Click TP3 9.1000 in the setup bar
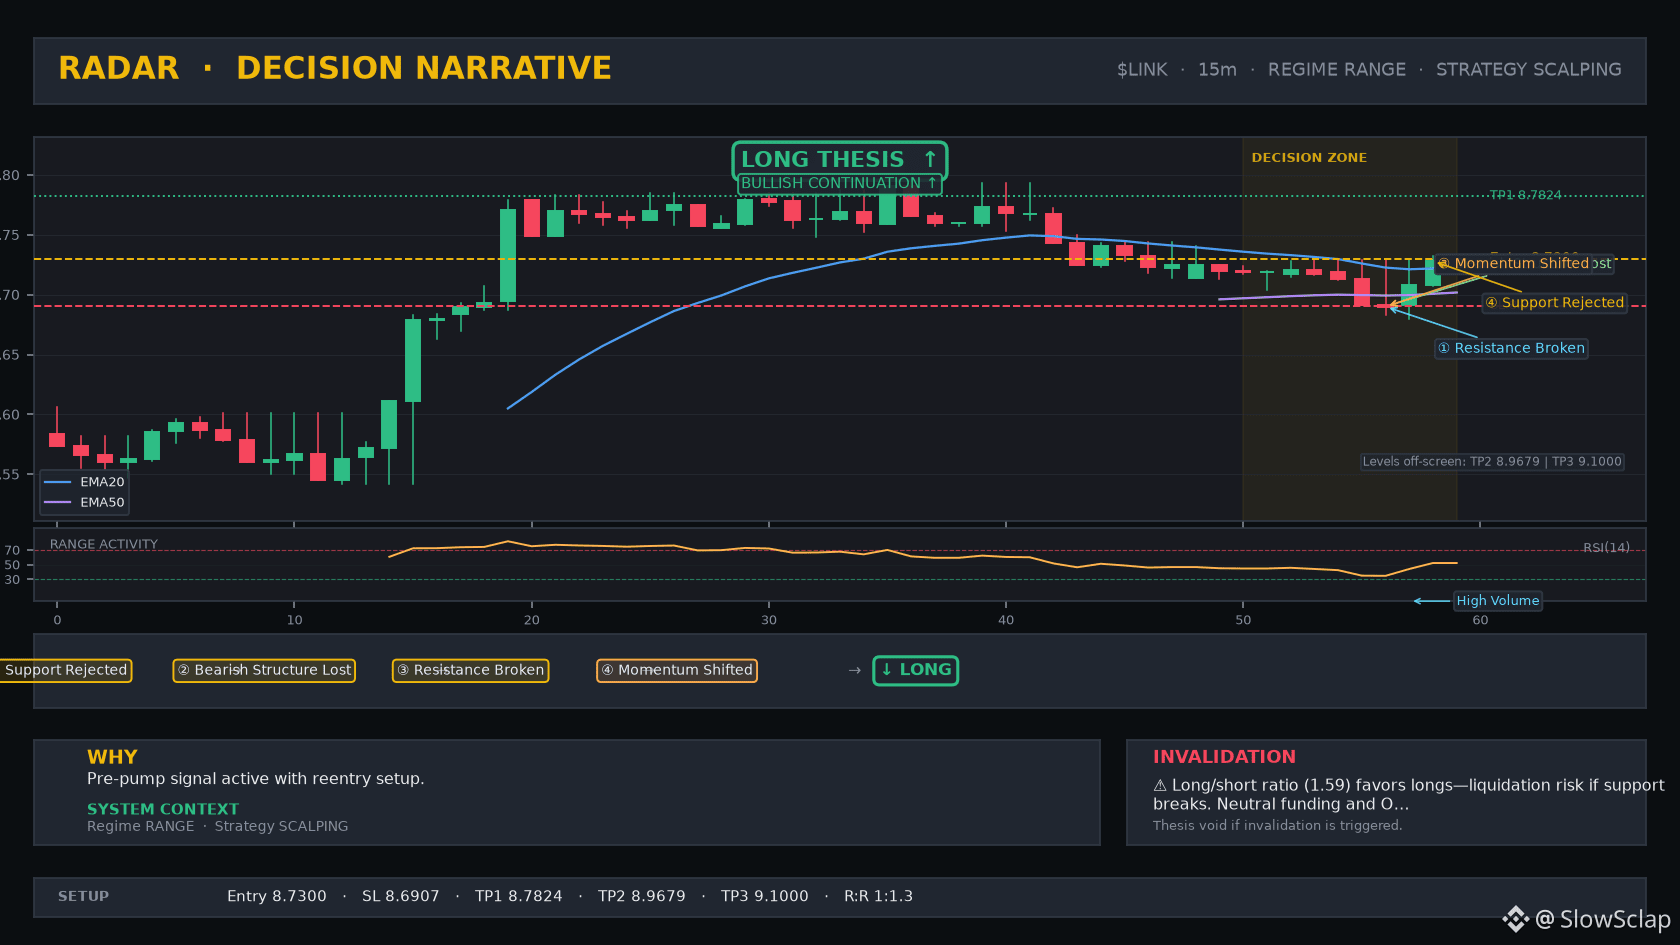Viewport: 1680px width, 945px height. pyautogui.click(x=764, y=897)
